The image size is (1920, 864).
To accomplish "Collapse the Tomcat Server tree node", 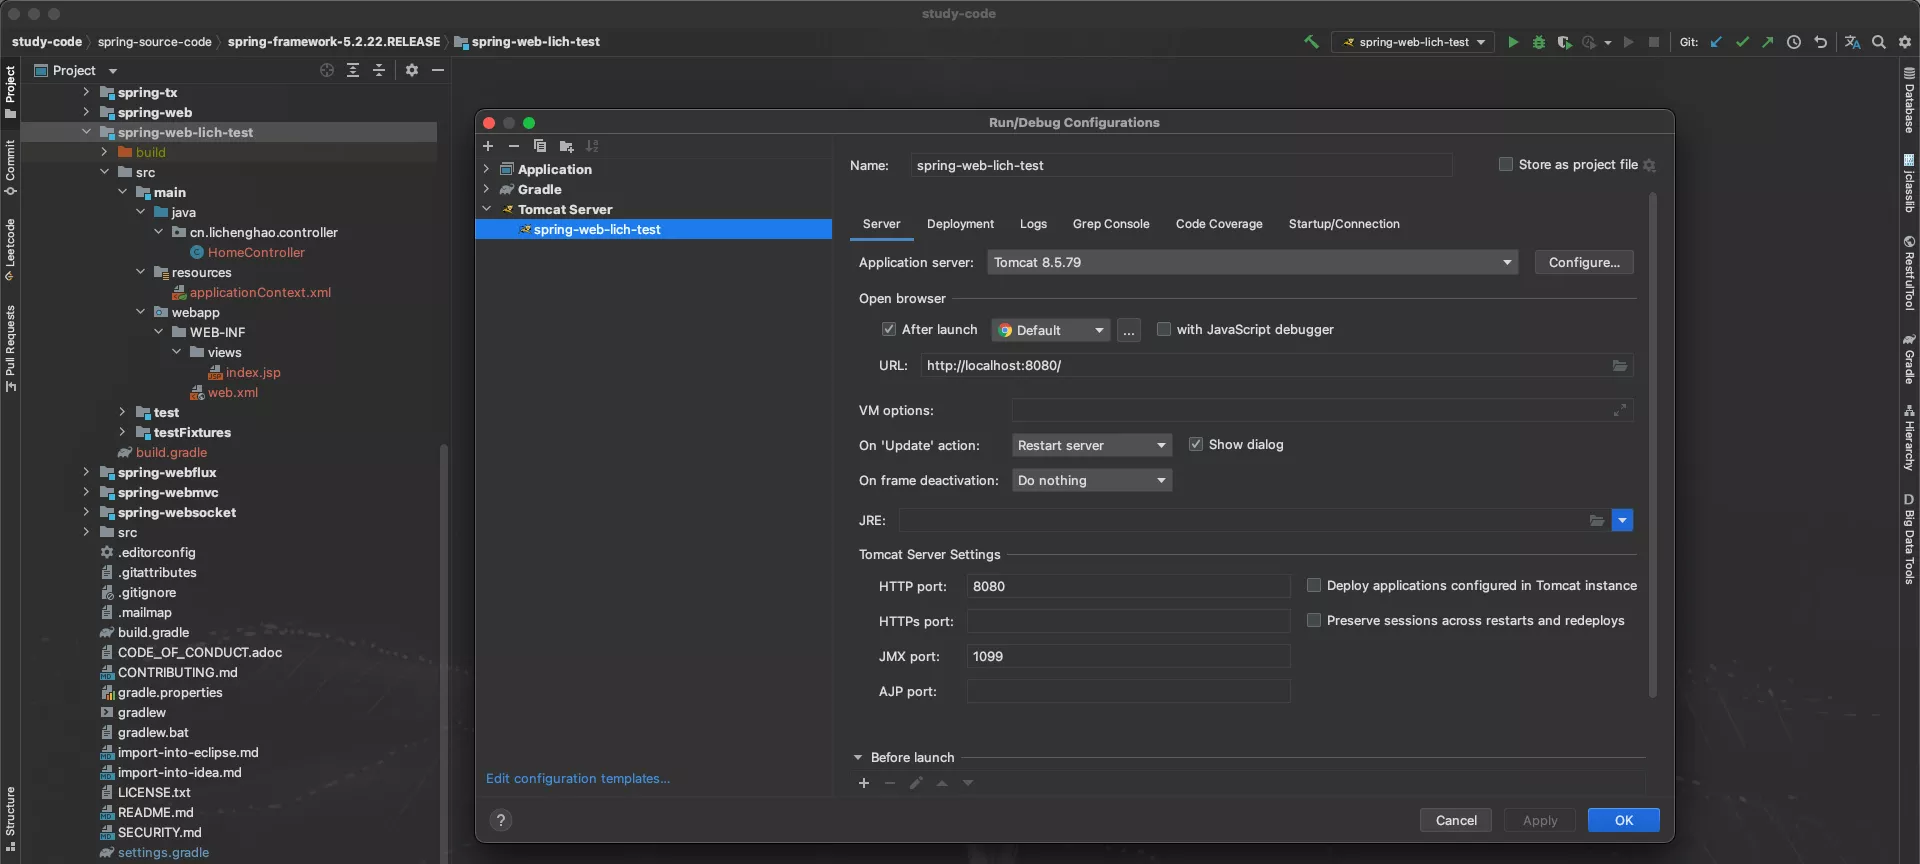I will pyautogui.click(x=487, y=209).
